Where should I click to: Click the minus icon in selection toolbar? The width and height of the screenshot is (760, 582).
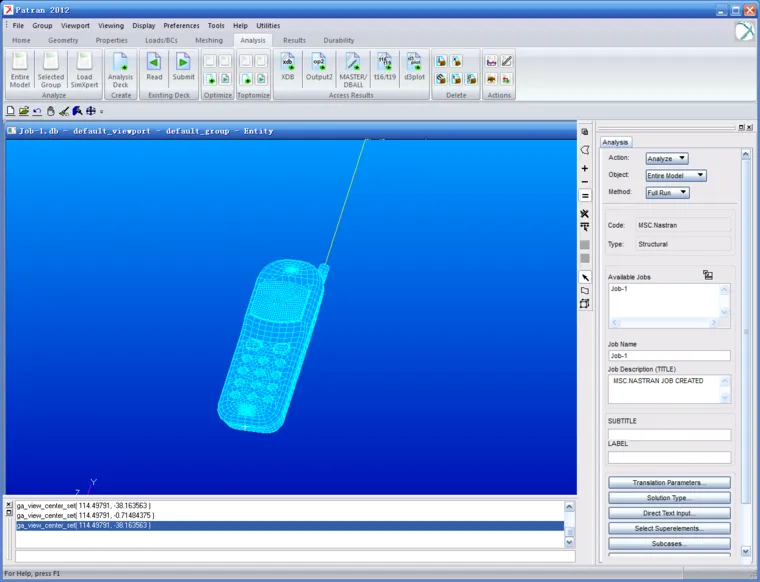(585, 182)
